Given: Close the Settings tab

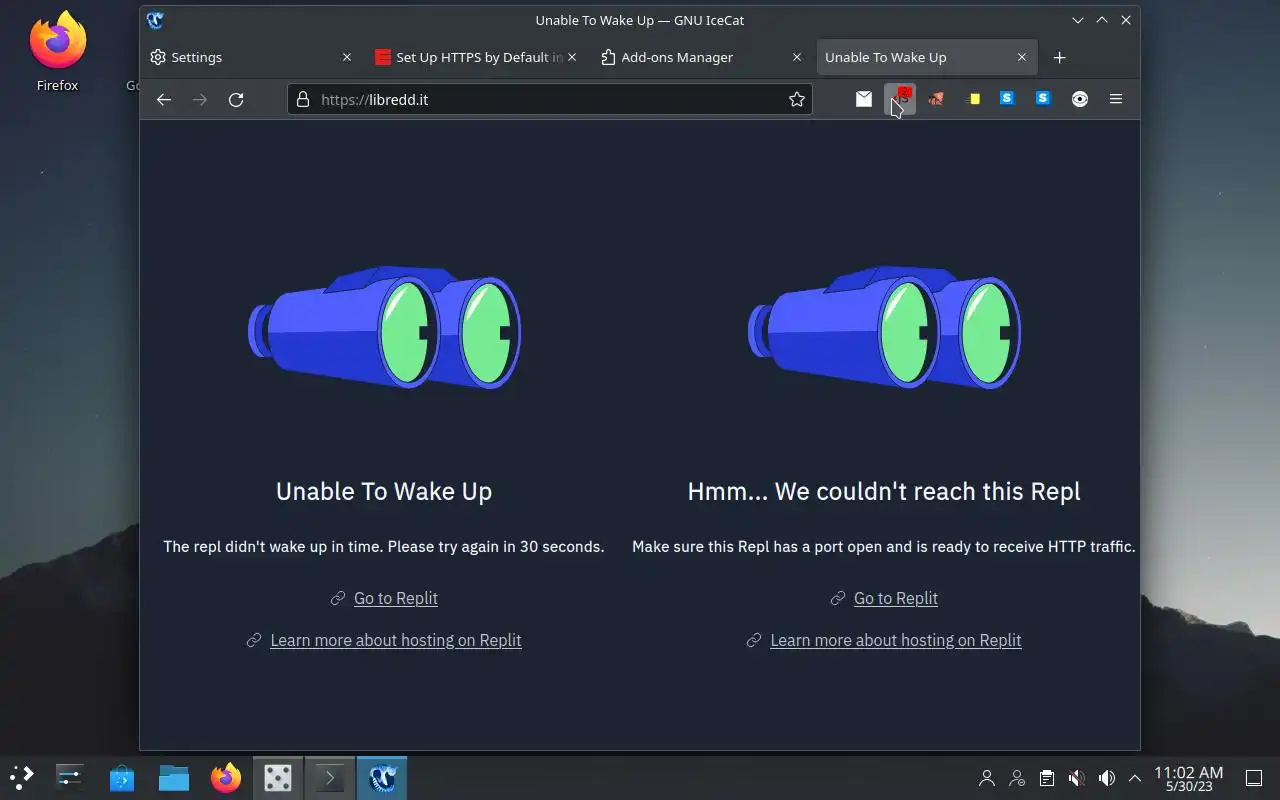Looking at the screenshot, I should [347, 57].
